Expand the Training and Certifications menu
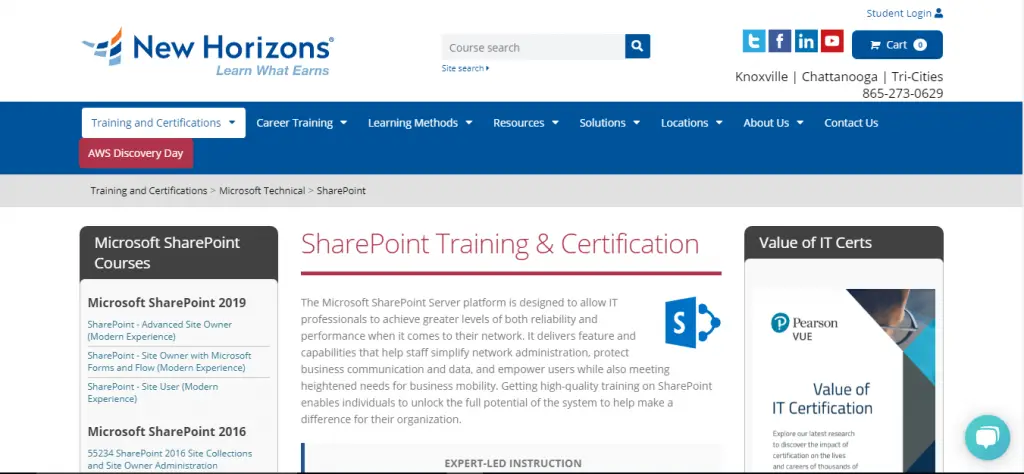The height and width of the screenshot is (474, 1024). [163, 123]
